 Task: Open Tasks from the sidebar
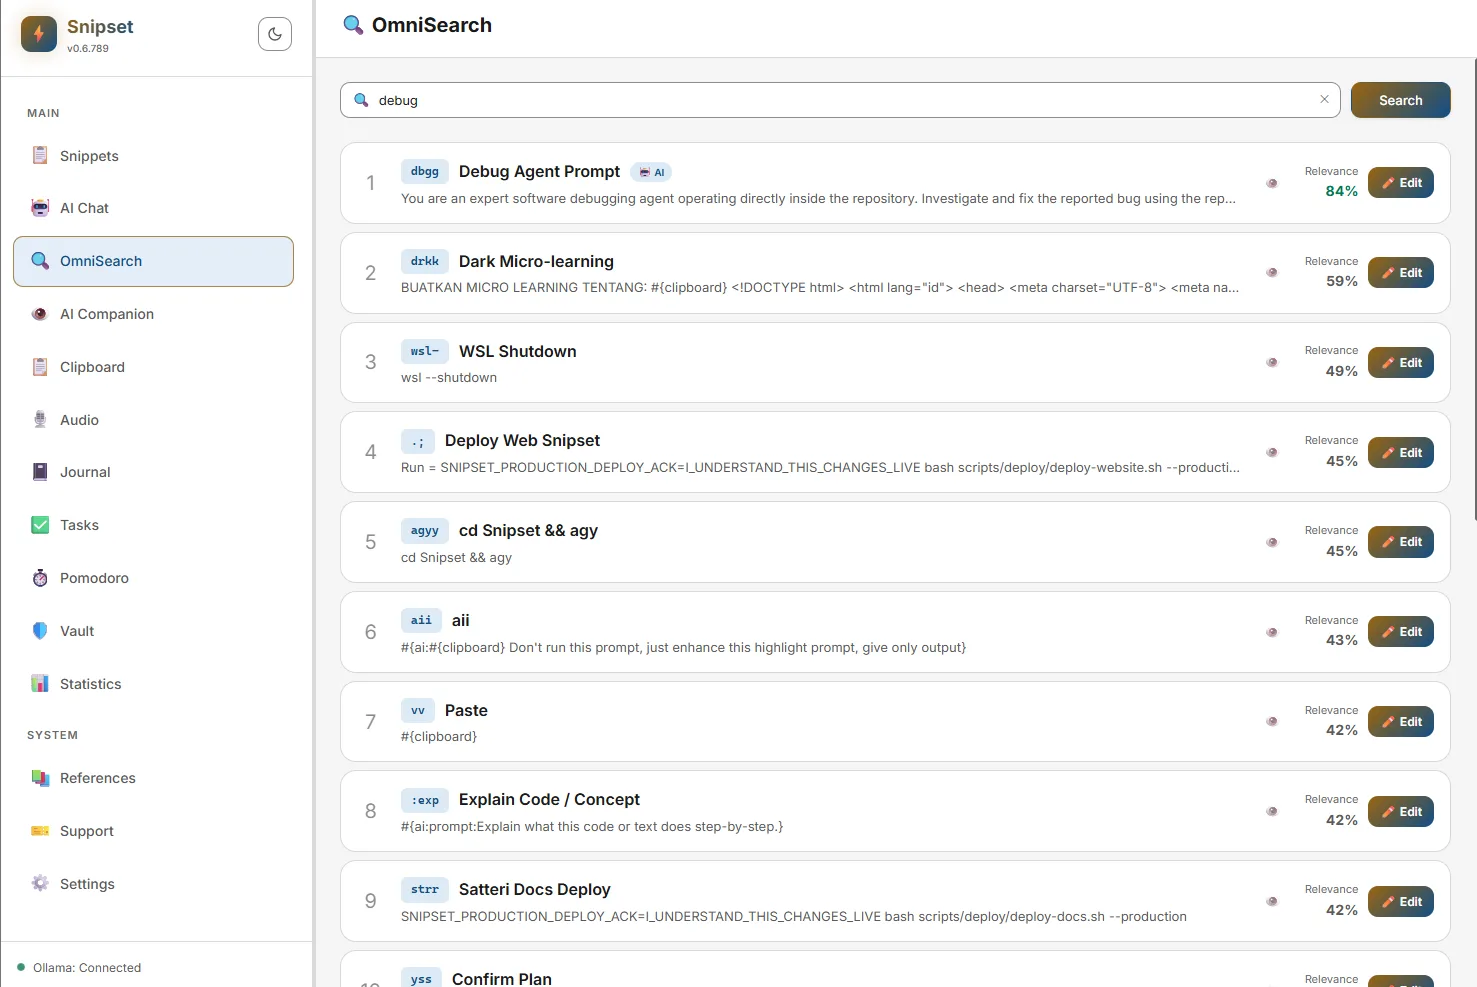point(153,525)
